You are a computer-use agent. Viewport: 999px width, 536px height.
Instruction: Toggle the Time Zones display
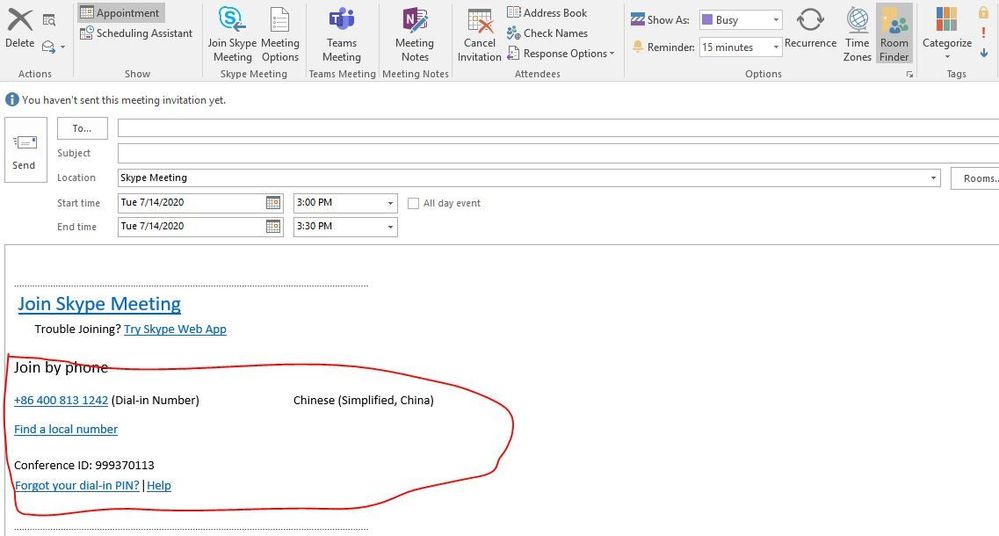(x=857, y=34)
